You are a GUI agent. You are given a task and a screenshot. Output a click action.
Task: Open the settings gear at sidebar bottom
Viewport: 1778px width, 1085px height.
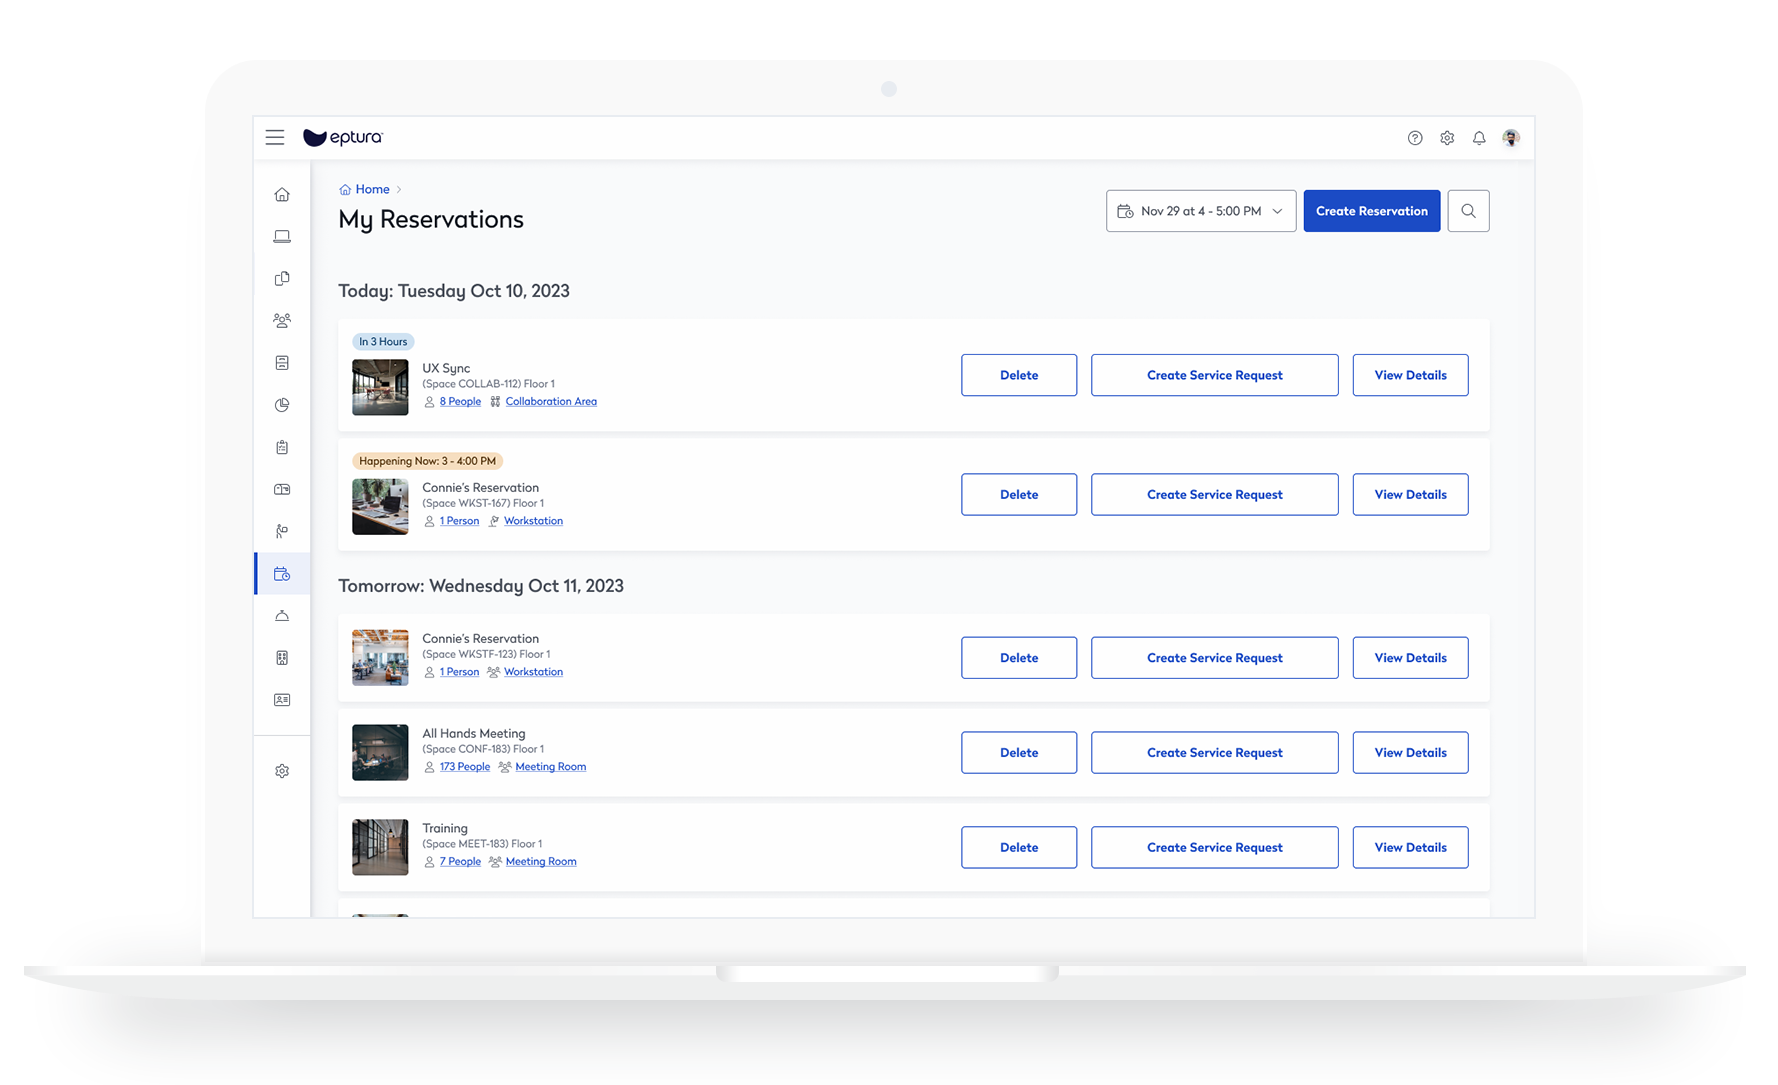(x=281, y=770)
